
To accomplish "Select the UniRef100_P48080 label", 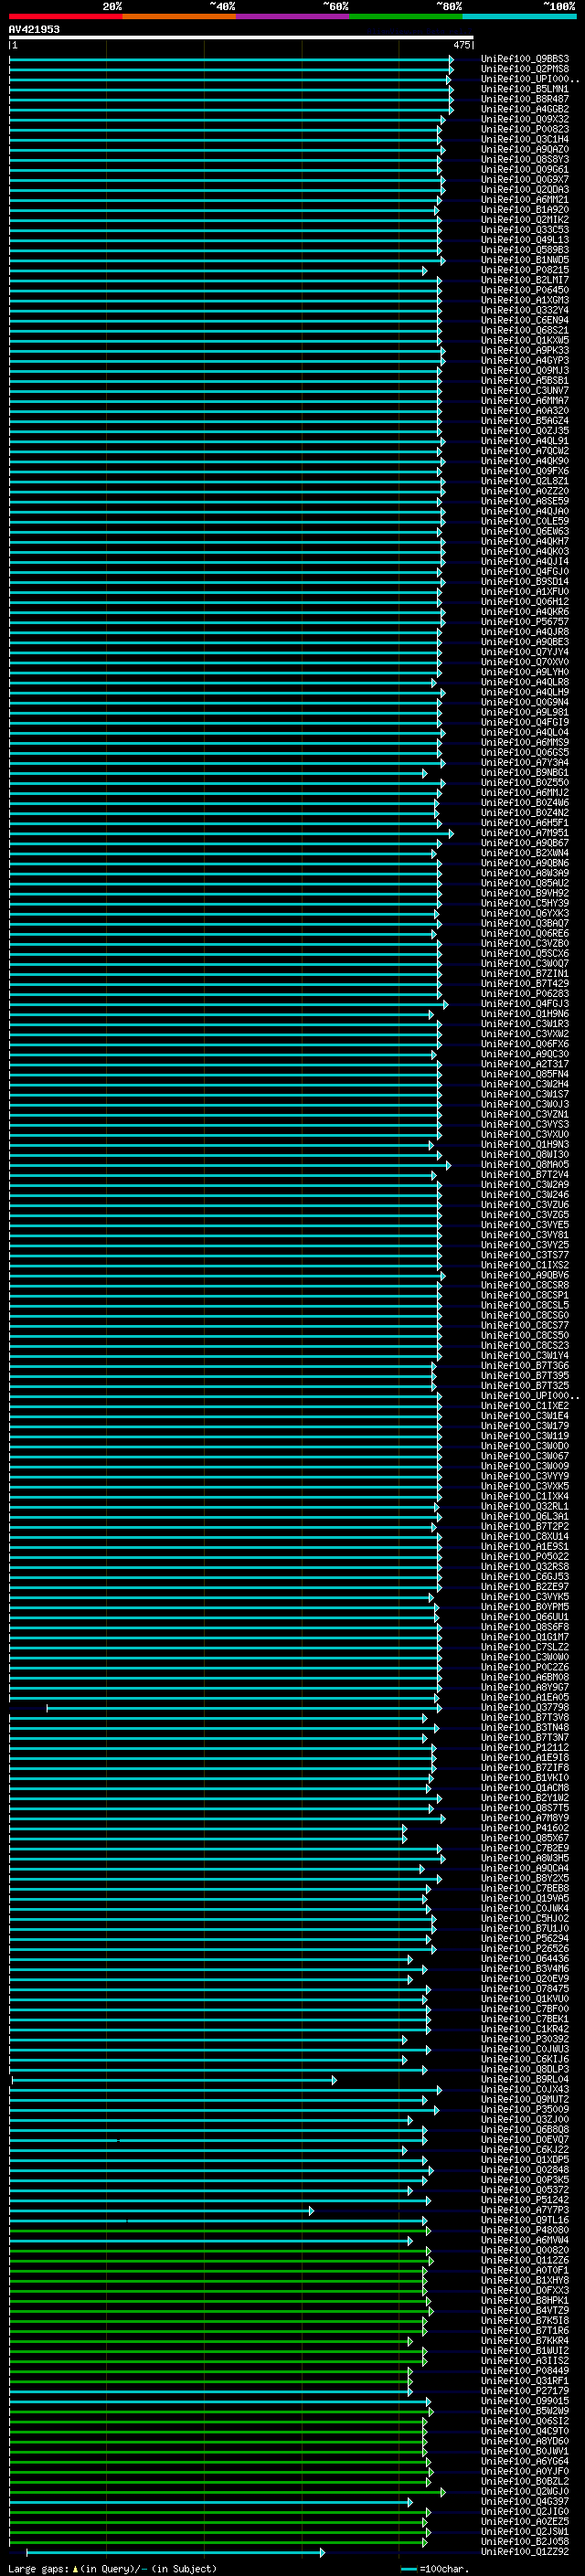I will [x=525, y=2230].
